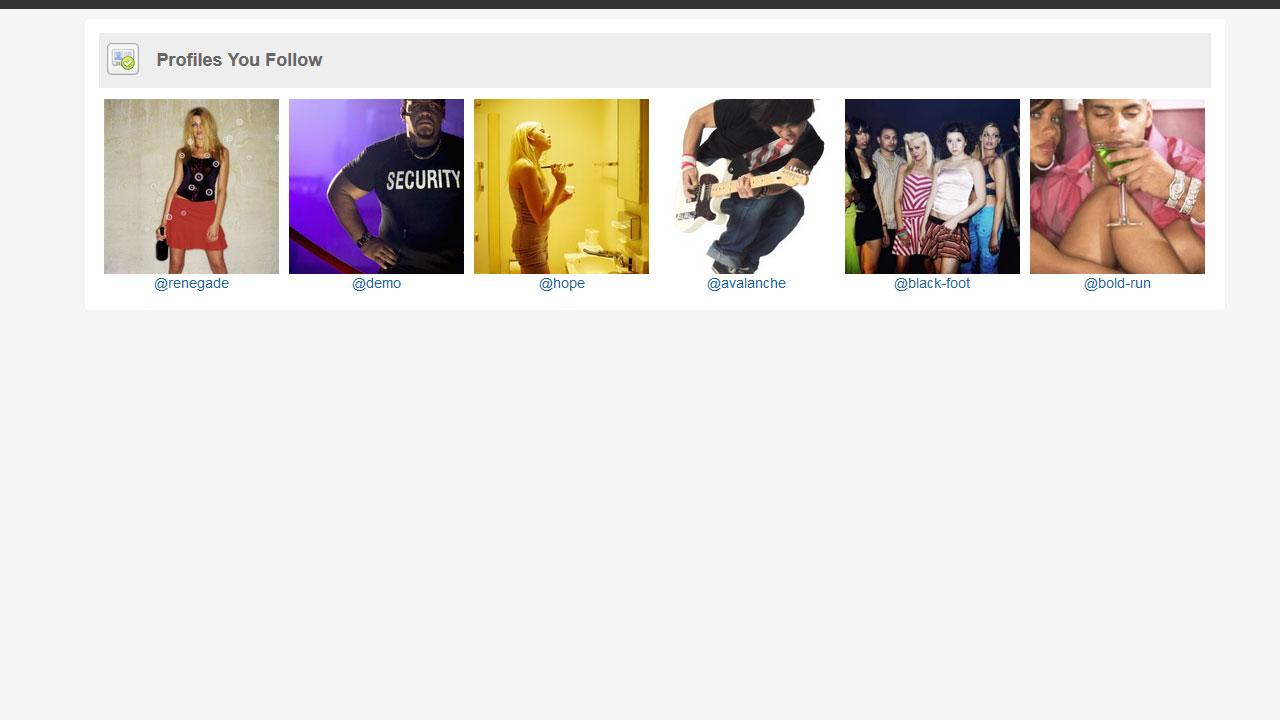1280x720 pixels.
Task: Select the @bold-run profile picture
Action: click(1117, 186)
